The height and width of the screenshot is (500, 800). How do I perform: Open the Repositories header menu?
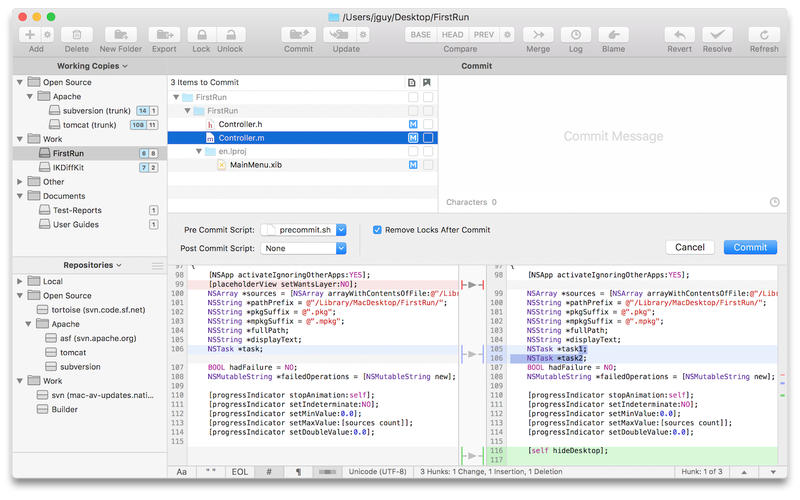(92, 265)
